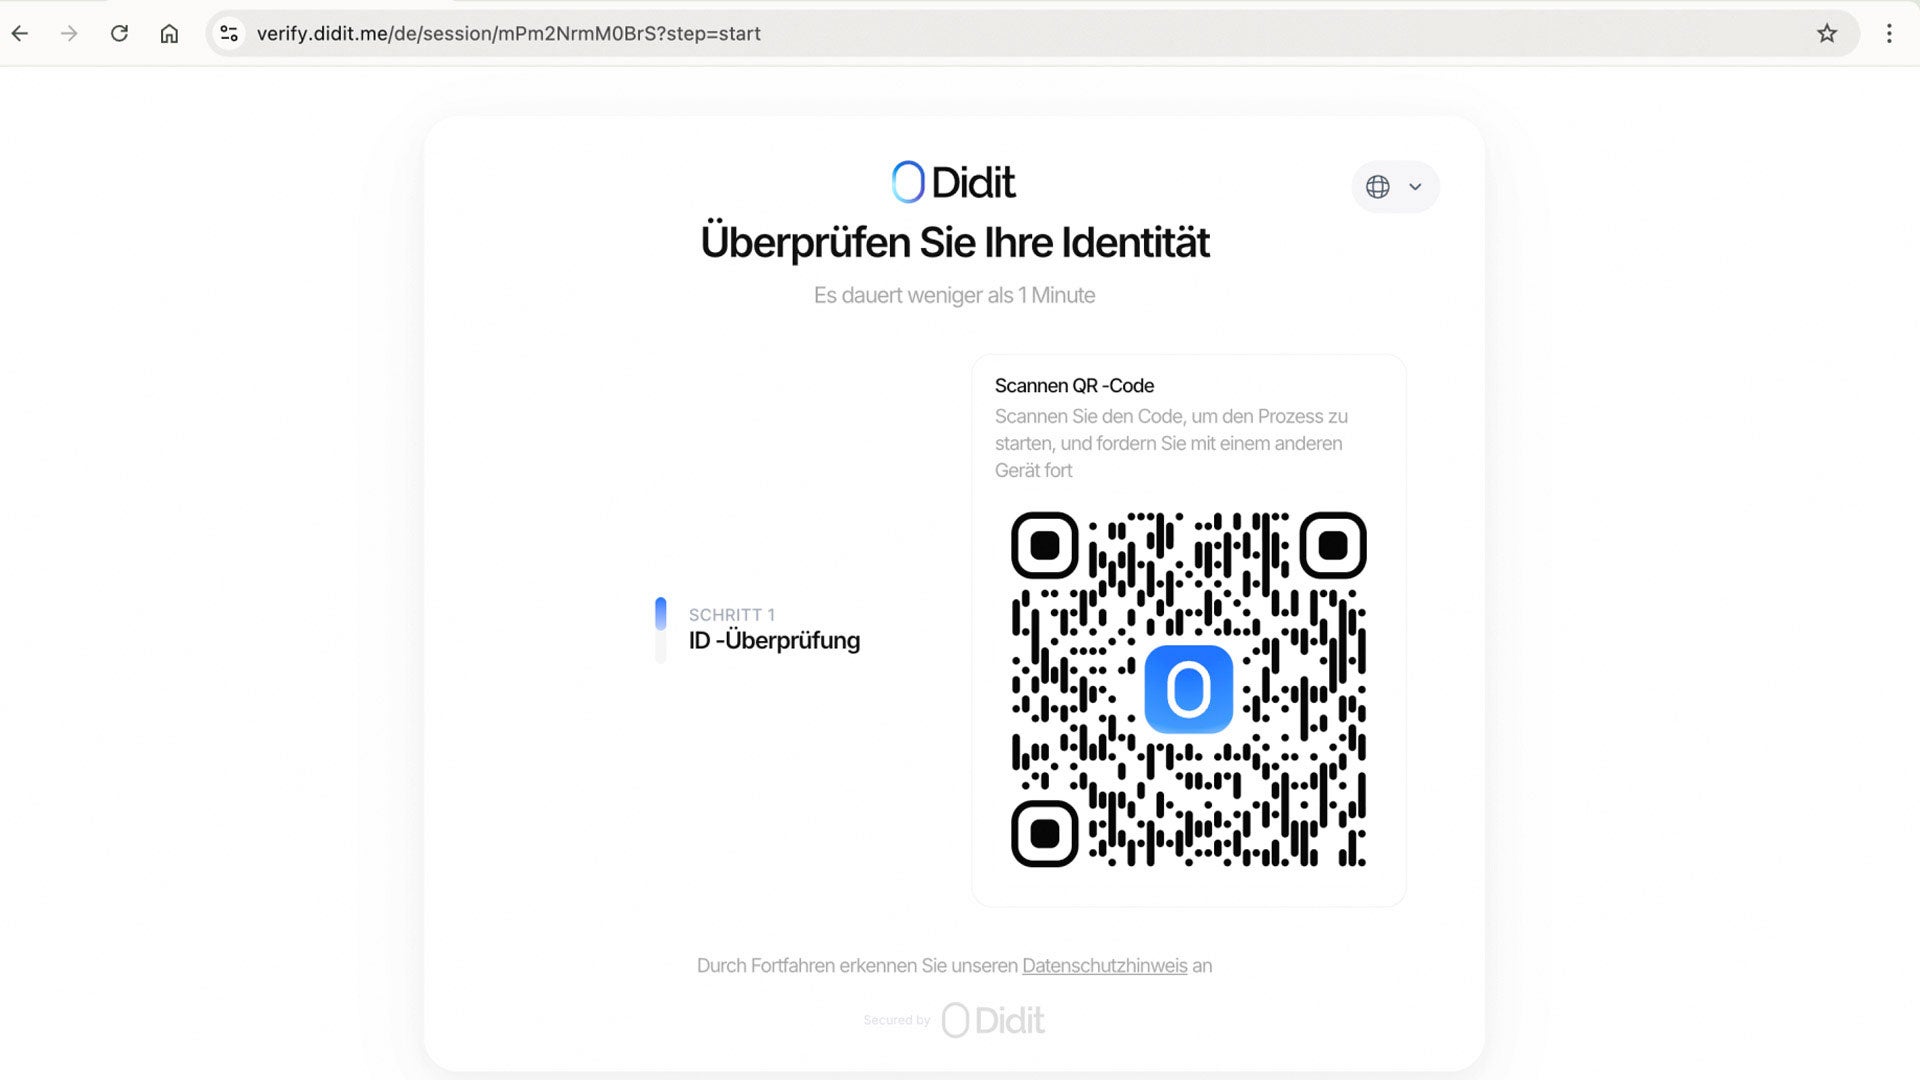Click the QR scan instructions paragraph
Screen dimensions: 1920x1080
click(1171, 443)
